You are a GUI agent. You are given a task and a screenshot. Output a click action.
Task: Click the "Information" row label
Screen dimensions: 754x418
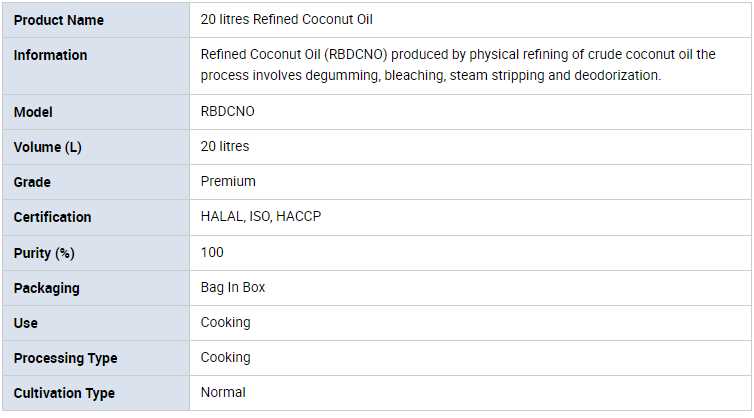tap(50, 55)
